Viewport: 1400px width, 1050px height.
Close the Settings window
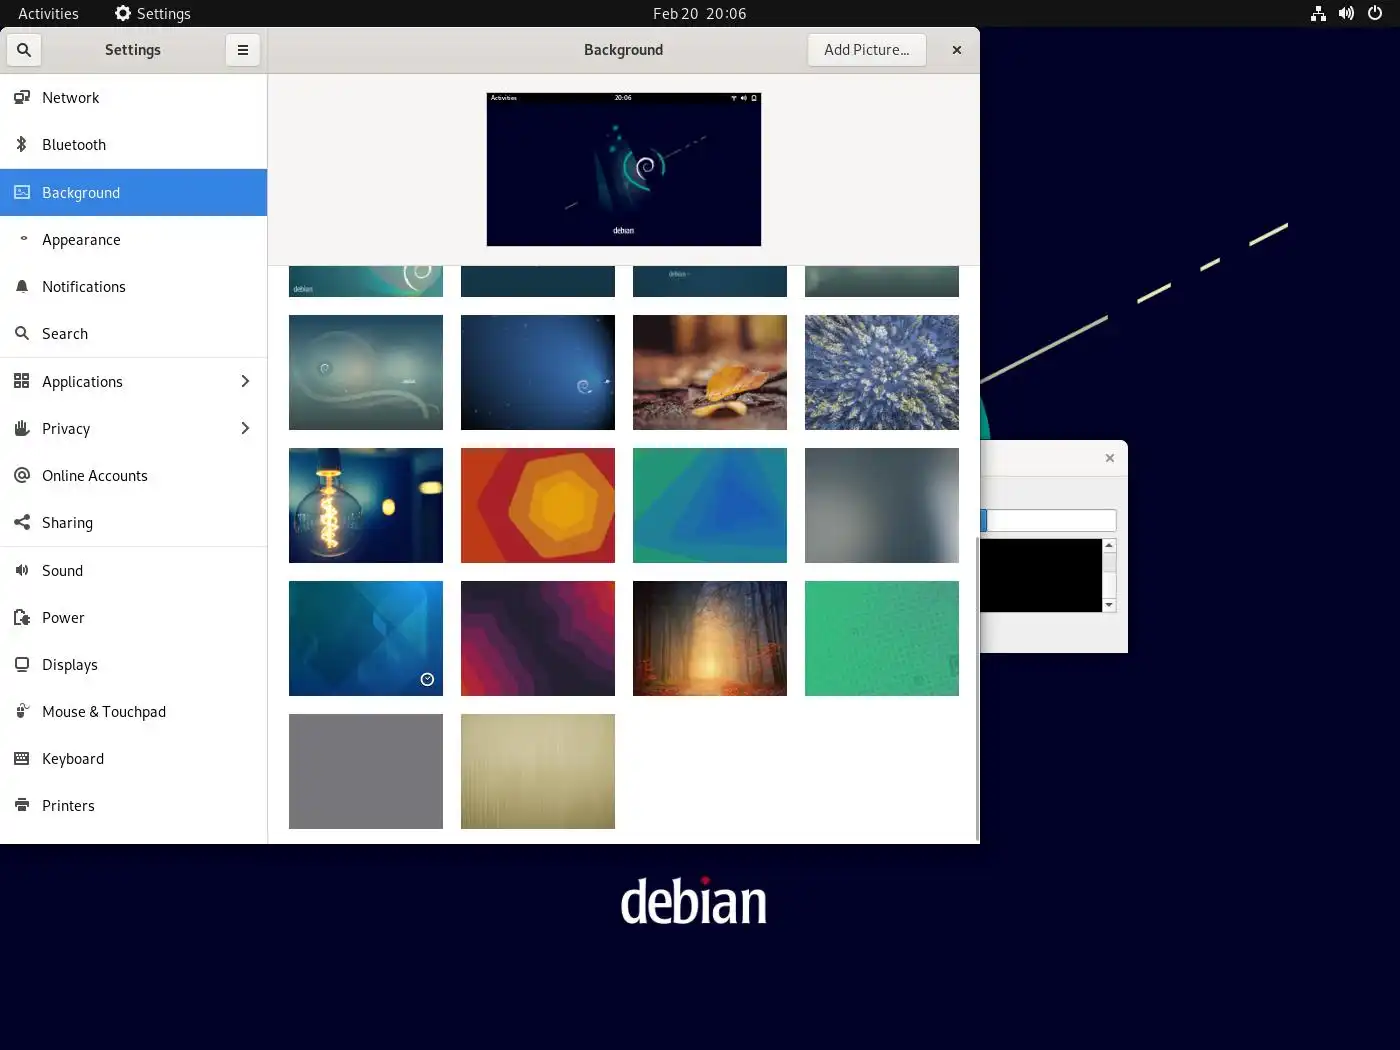click(x=957, y=50)
